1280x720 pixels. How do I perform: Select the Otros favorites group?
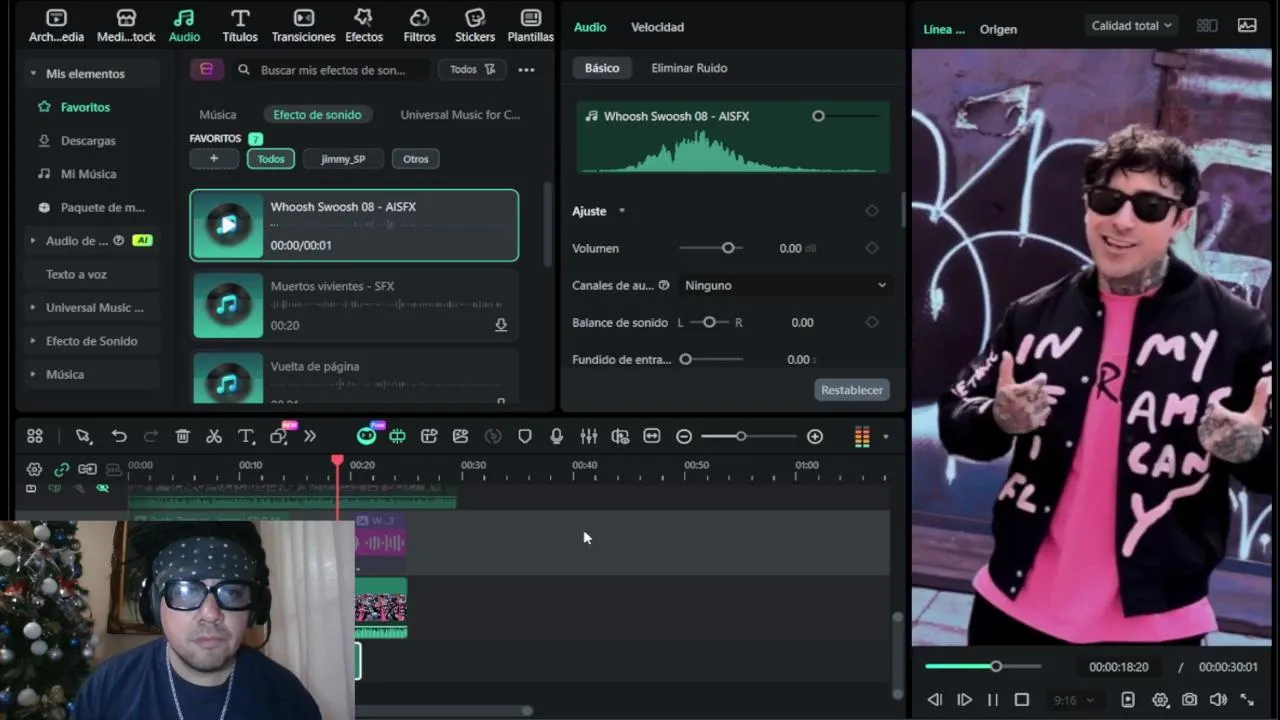pyautogui.click(x=416, y=159)
